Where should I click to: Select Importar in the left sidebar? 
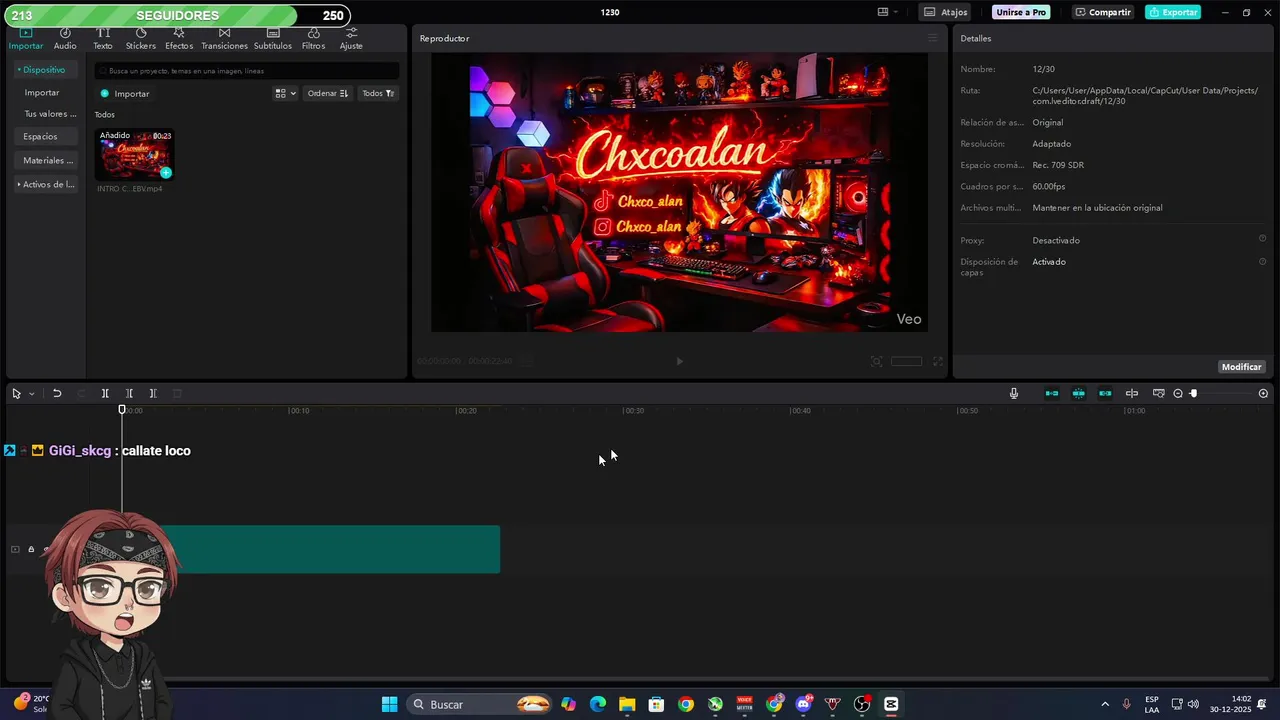(x=42, y=92)
